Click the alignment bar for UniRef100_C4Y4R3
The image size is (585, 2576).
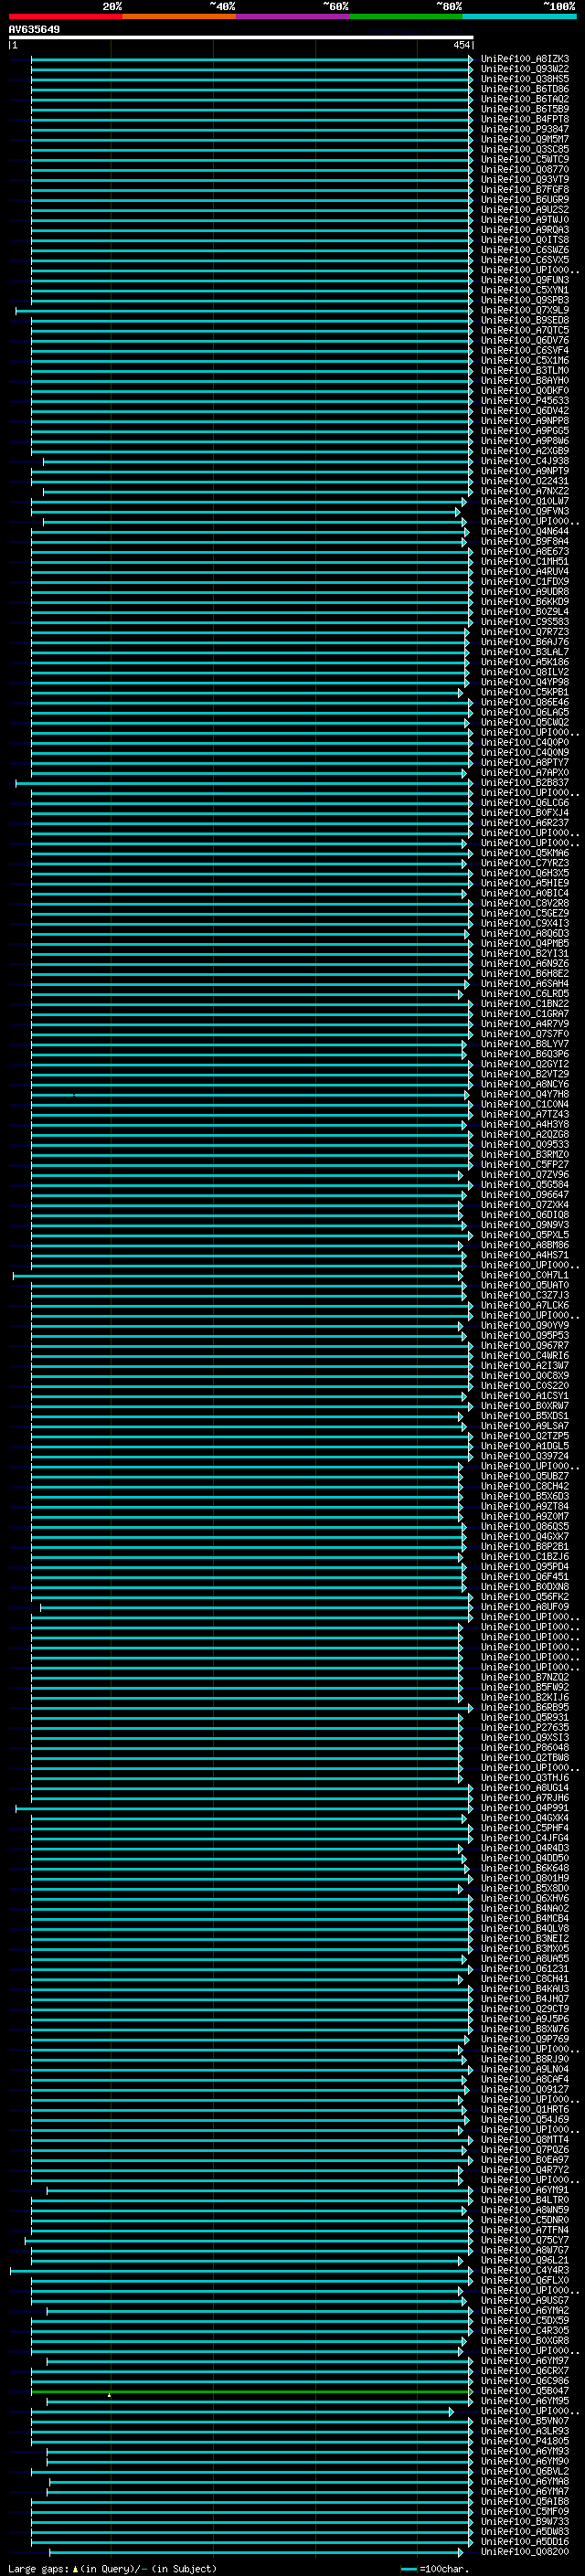click(x=242, y=2270)
